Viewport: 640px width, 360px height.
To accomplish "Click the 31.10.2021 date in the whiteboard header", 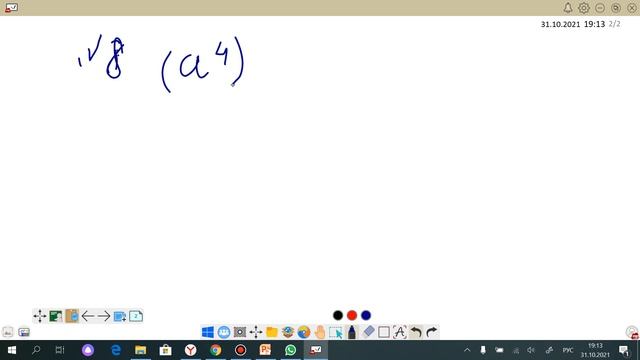I will 560,24.
